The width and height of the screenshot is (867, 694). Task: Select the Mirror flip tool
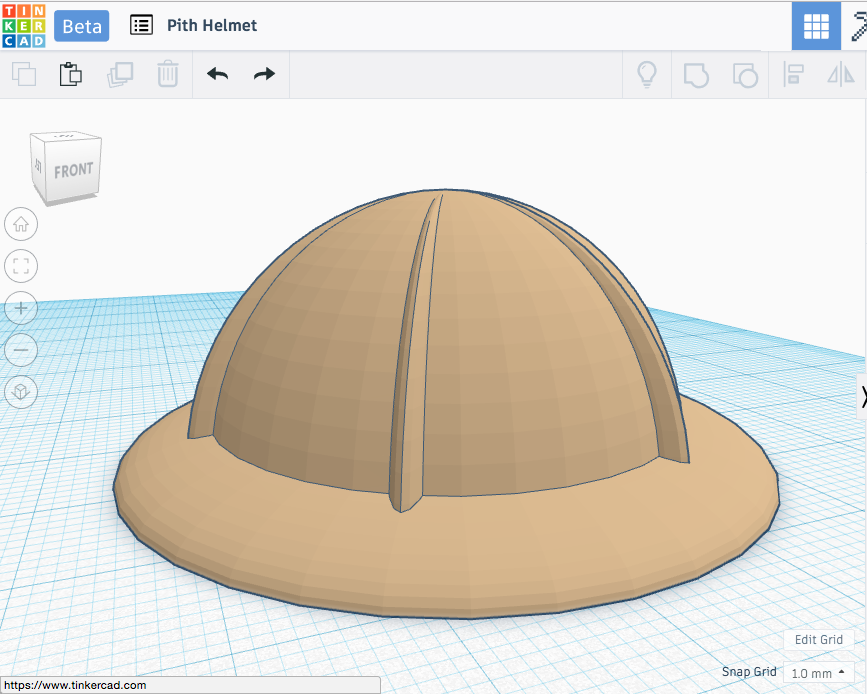(x=841, y=75)
